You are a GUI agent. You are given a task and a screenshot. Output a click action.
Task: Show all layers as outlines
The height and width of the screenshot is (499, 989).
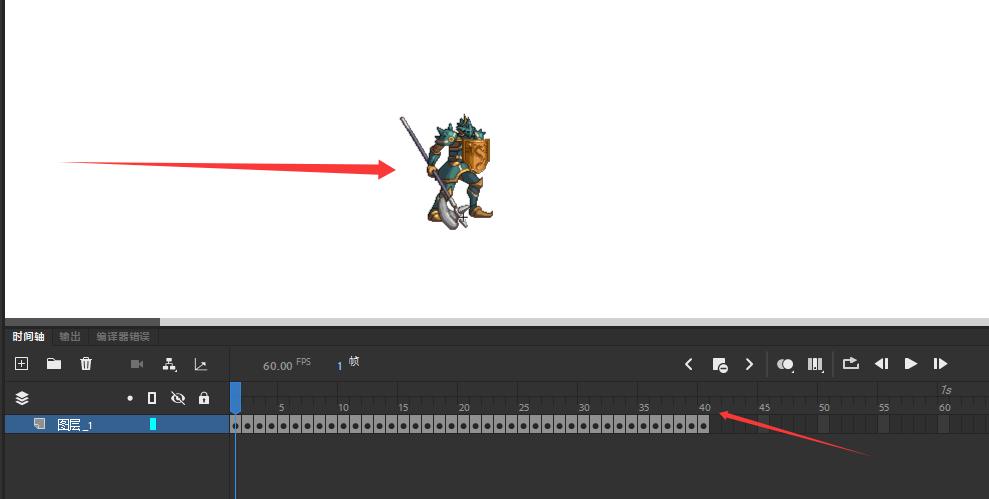click(x=152, y=398)
